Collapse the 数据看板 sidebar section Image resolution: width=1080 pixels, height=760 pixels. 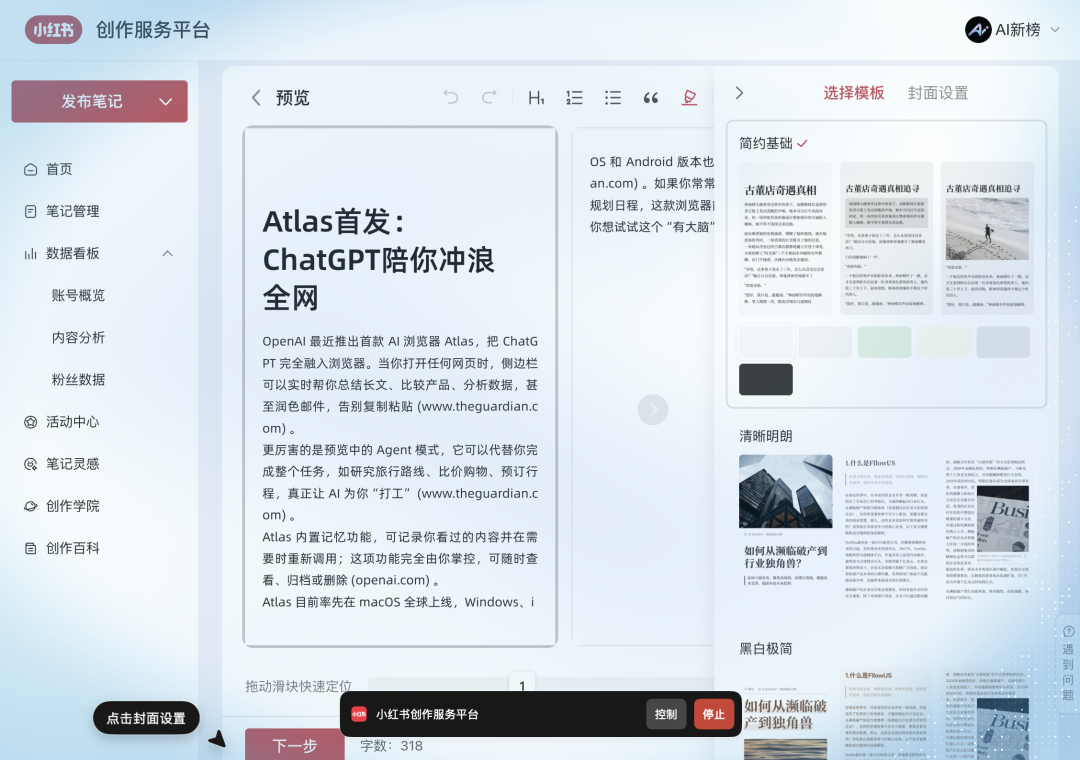point(167,253)
